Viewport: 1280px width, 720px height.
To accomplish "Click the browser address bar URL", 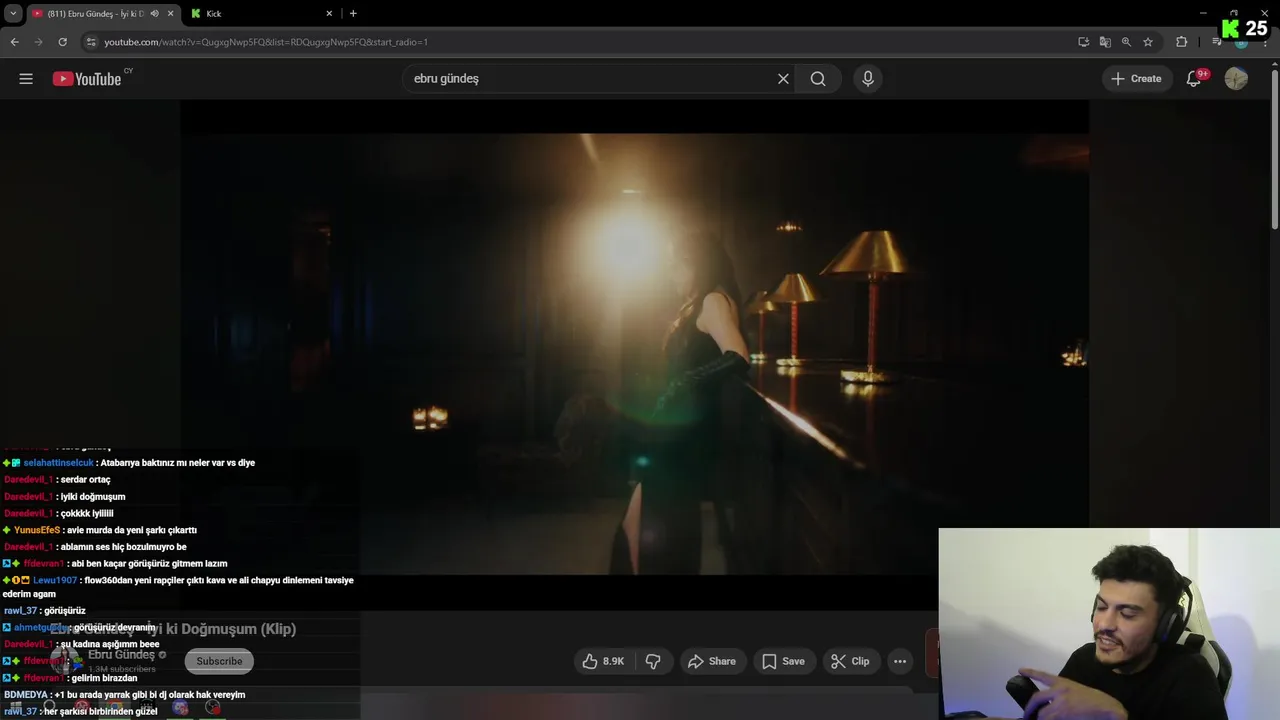I will coord(266,42).
